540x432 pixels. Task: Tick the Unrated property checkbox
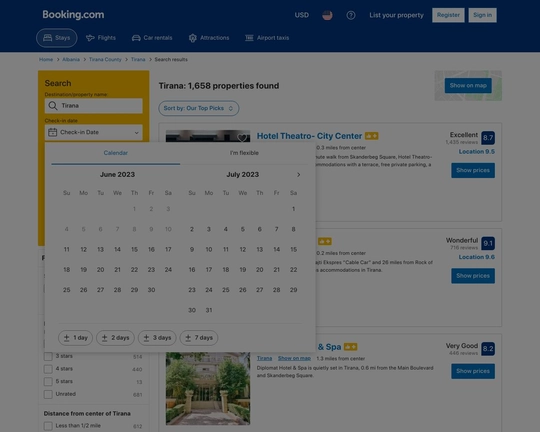coord(48,394)
